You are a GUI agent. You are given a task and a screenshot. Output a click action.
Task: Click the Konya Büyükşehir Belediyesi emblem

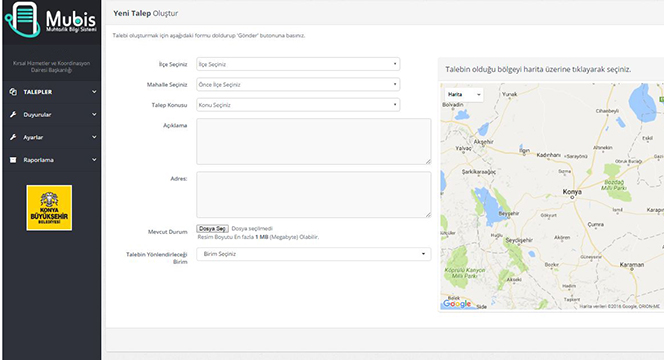49,208
